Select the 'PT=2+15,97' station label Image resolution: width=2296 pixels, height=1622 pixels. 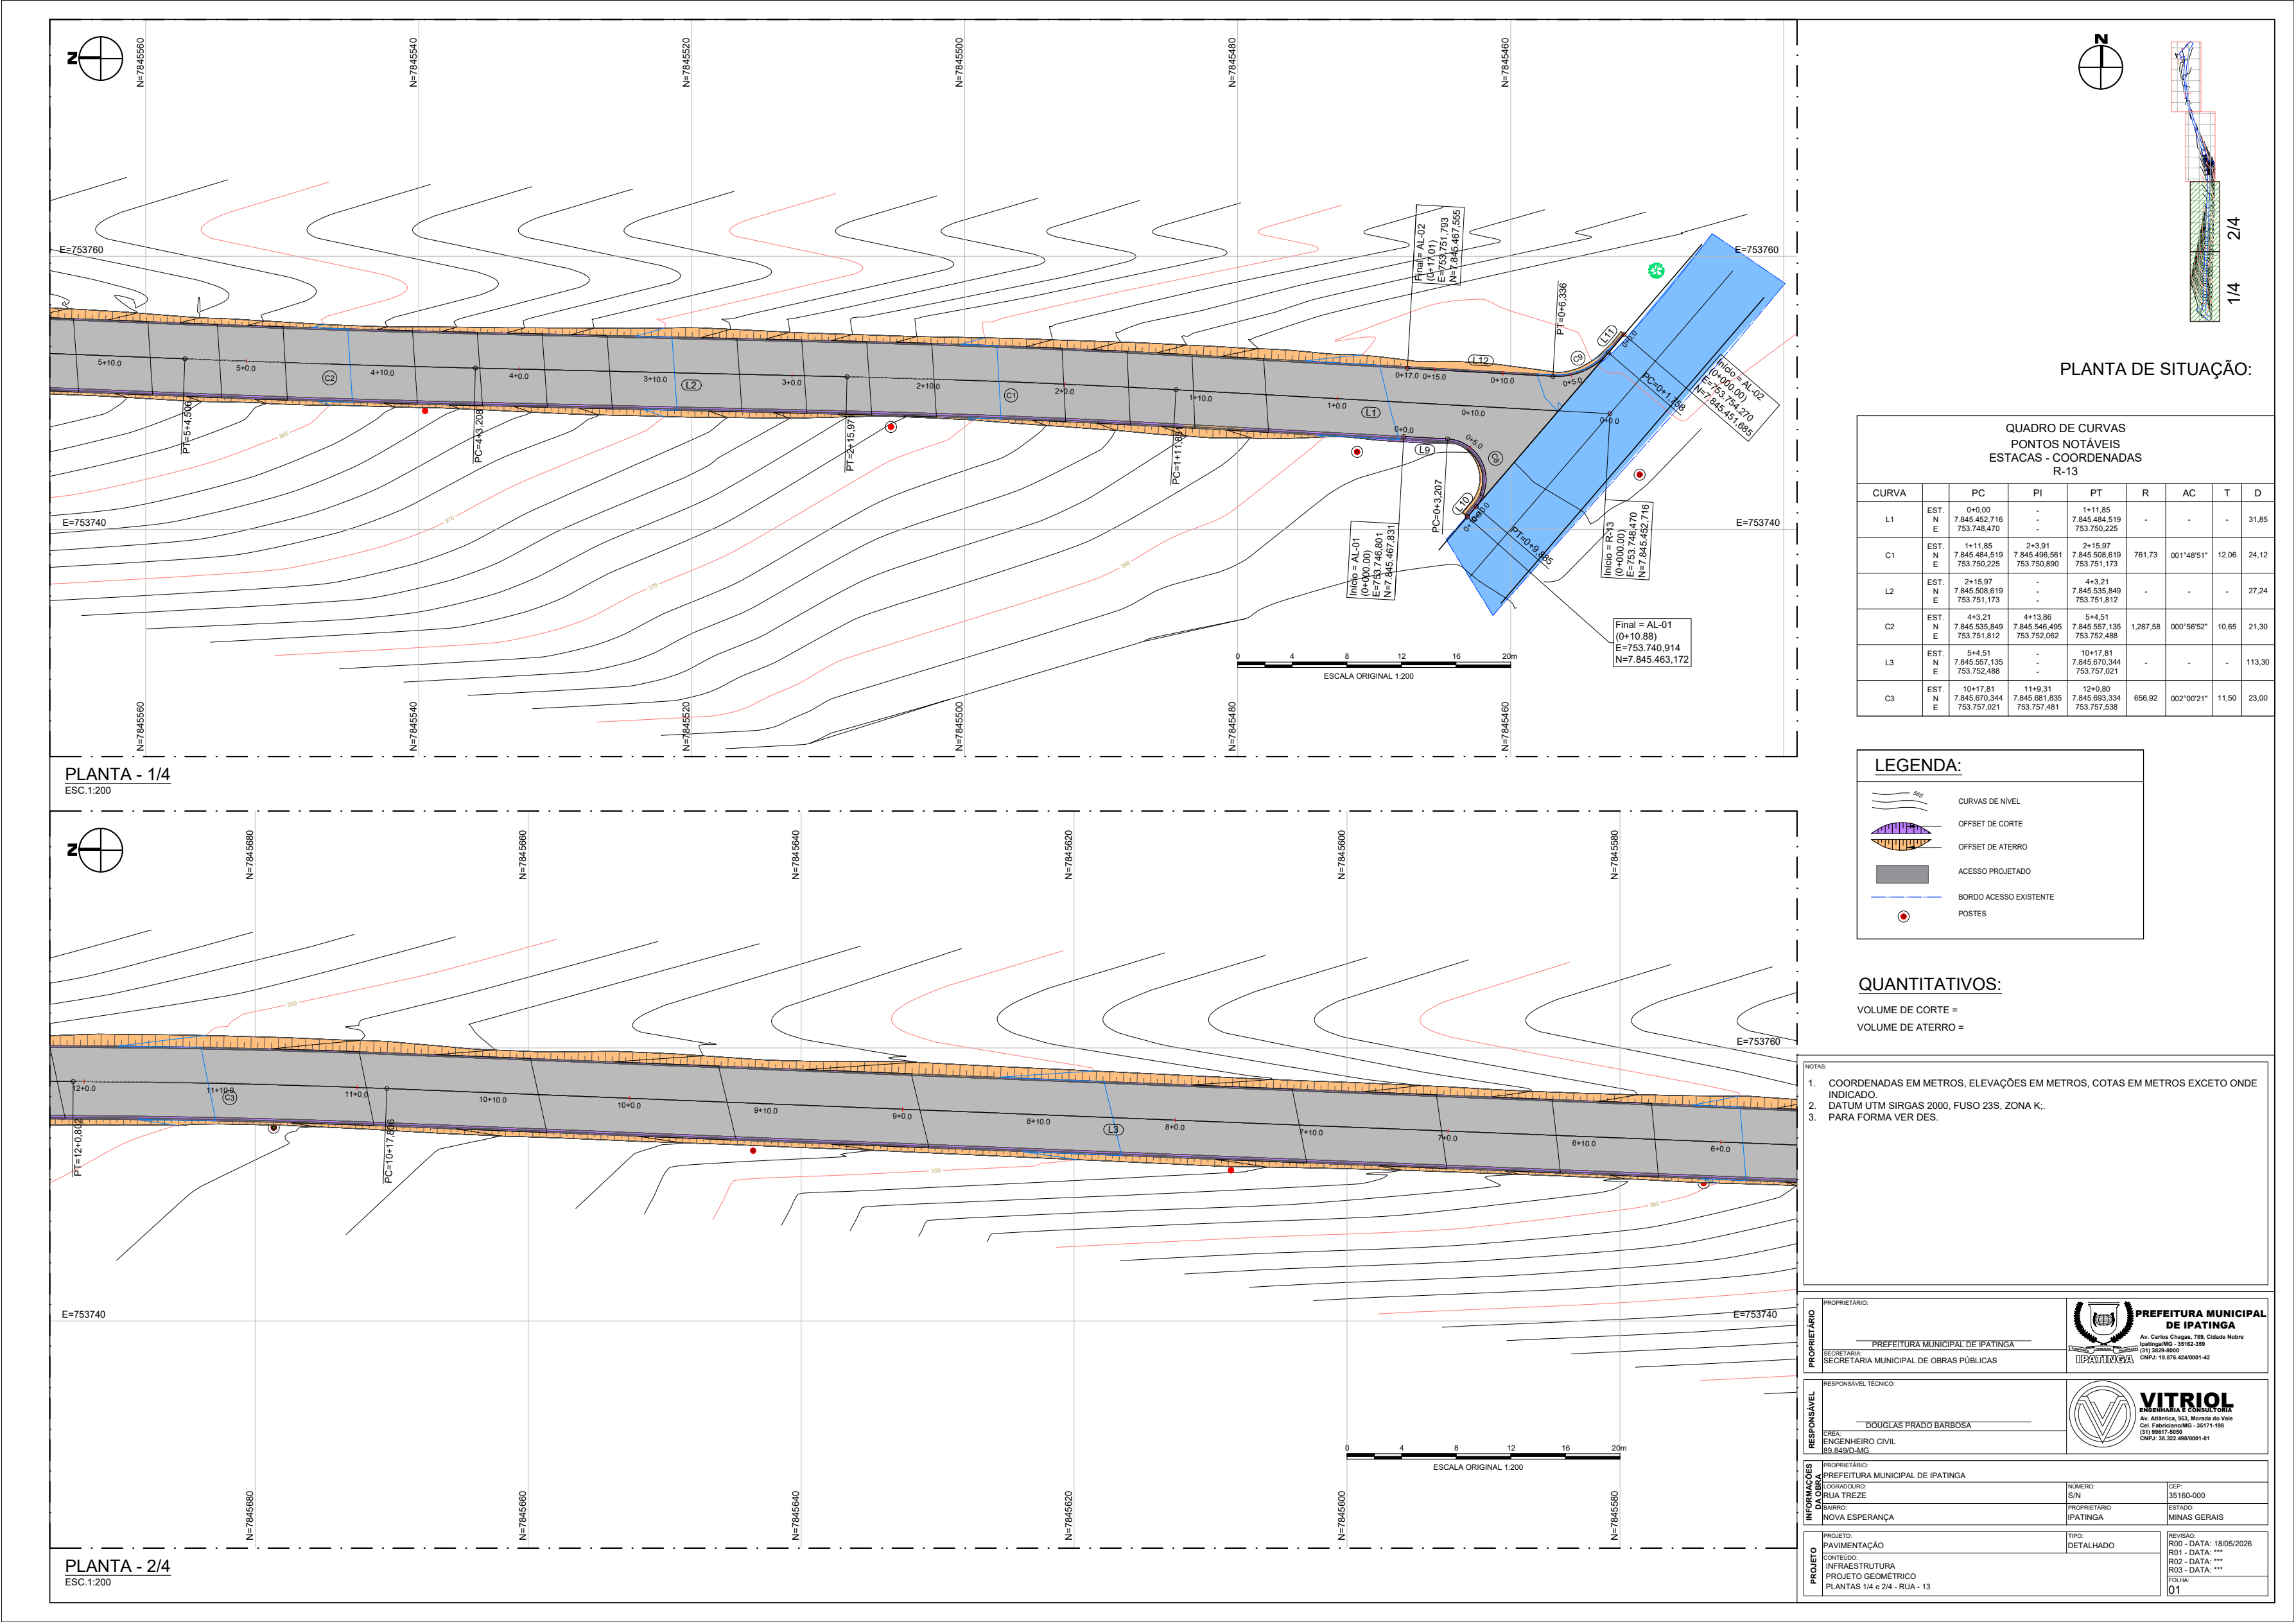coord(850,445)
